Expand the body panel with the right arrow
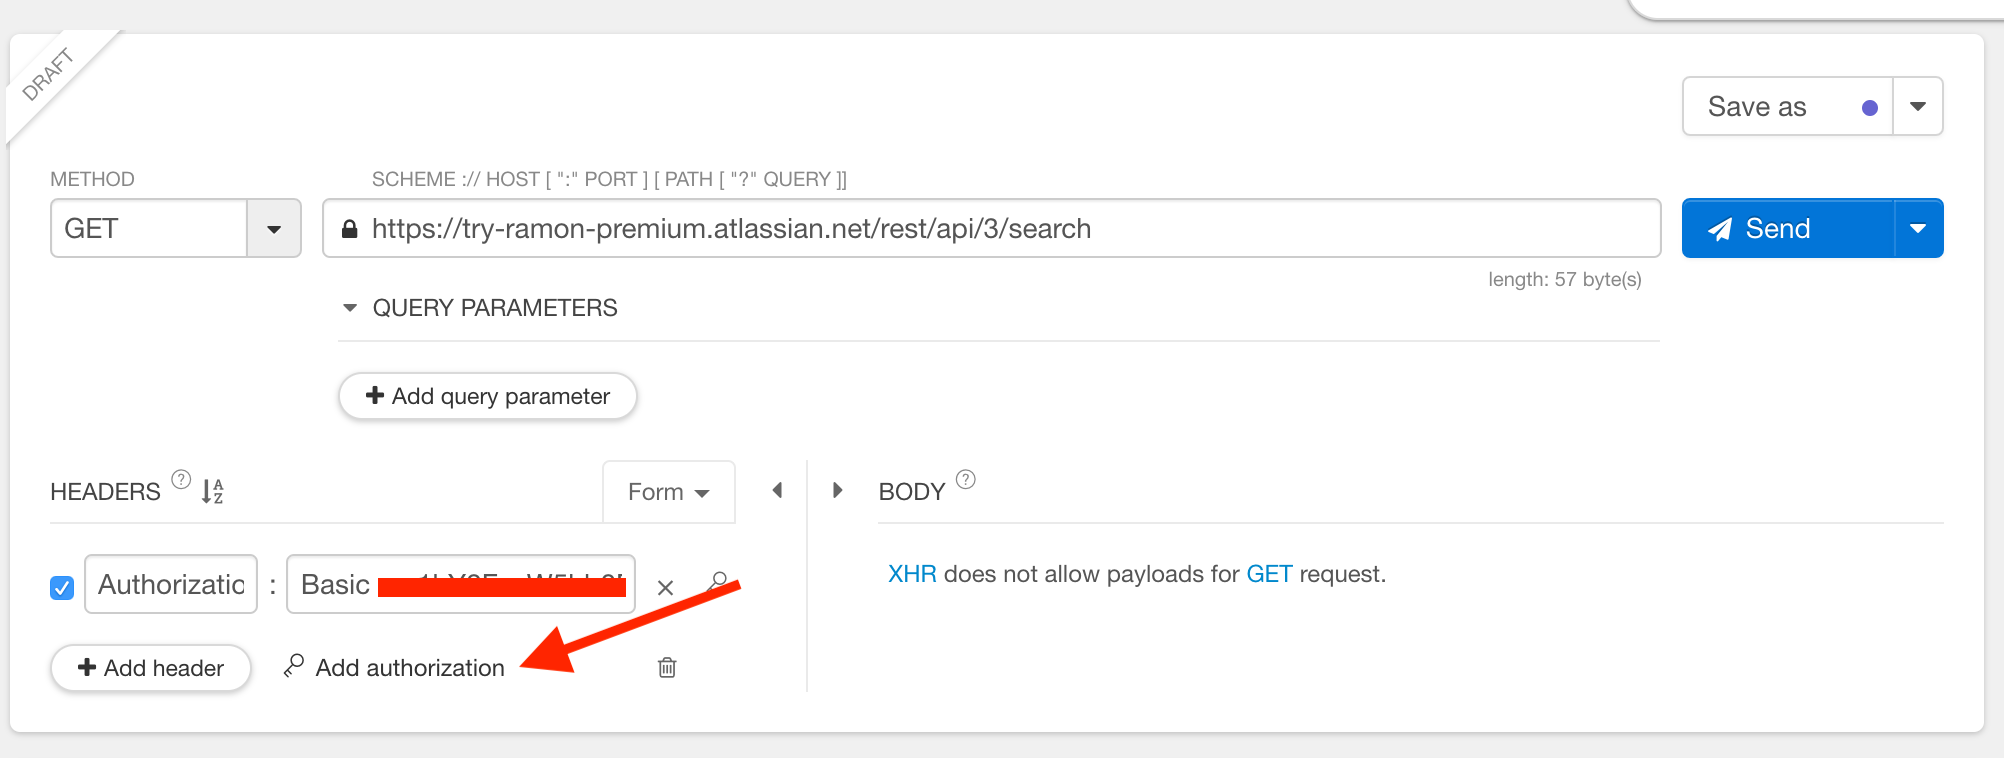 [838, 489]
